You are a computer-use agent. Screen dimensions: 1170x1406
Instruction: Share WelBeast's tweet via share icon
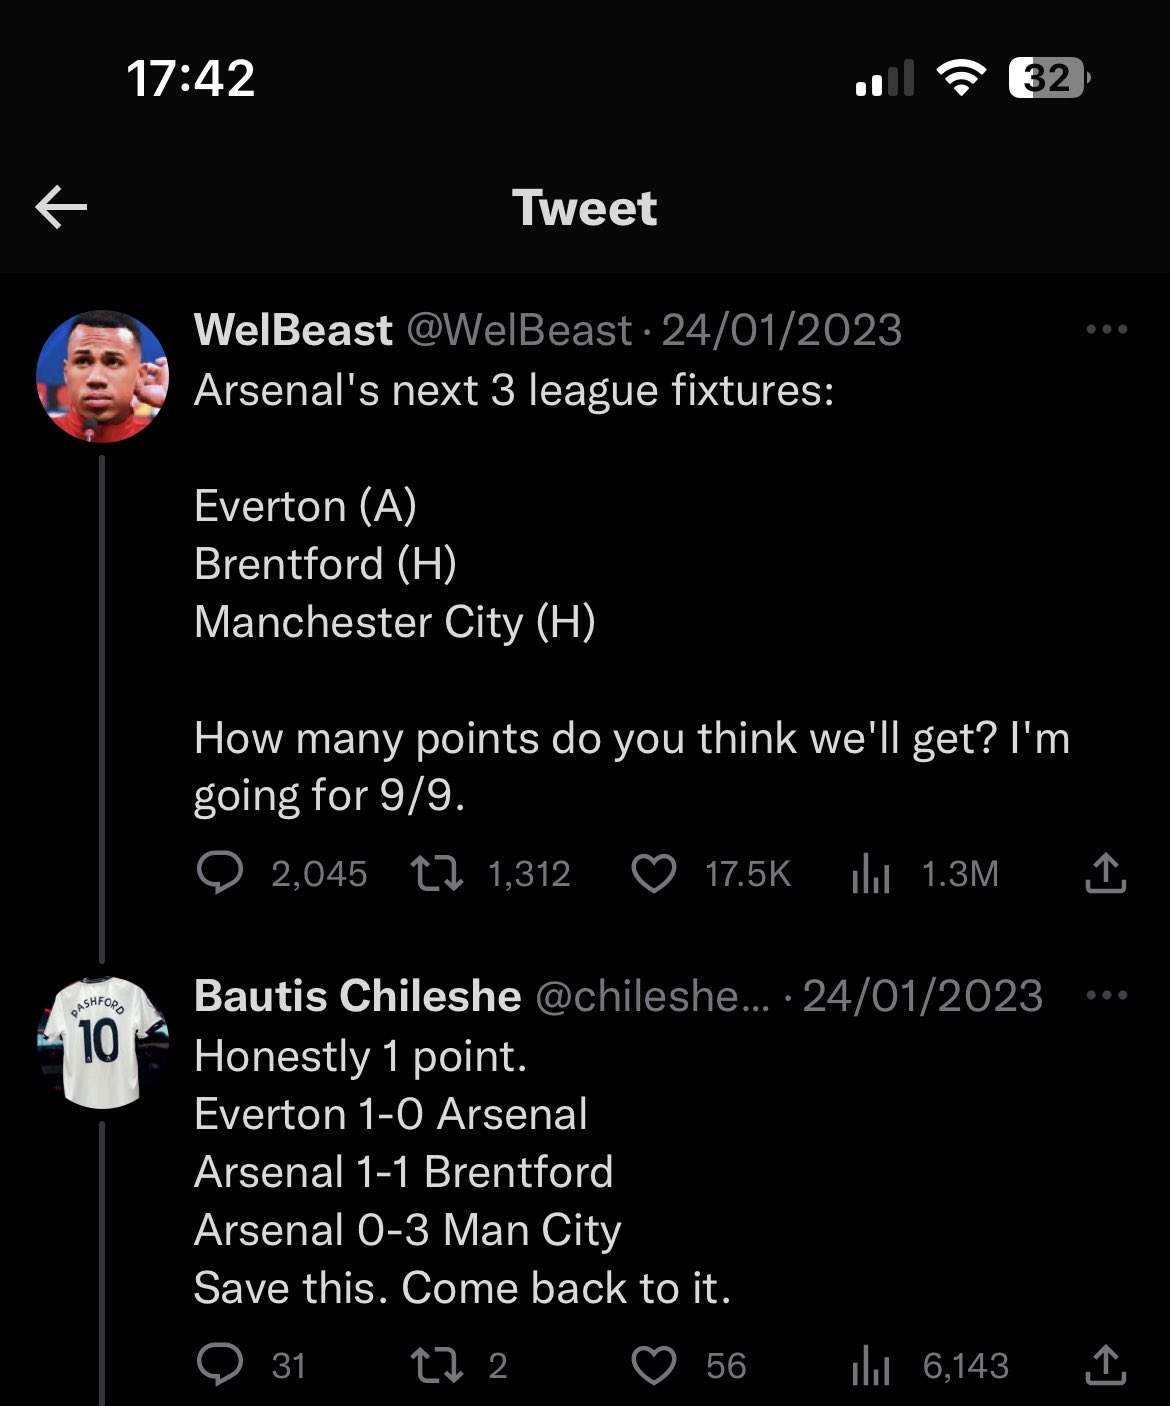pos(1105,874)
